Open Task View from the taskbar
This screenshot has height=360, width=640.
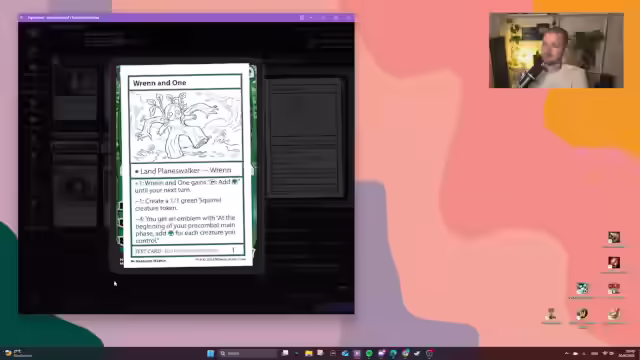click(x=285, y=353)
